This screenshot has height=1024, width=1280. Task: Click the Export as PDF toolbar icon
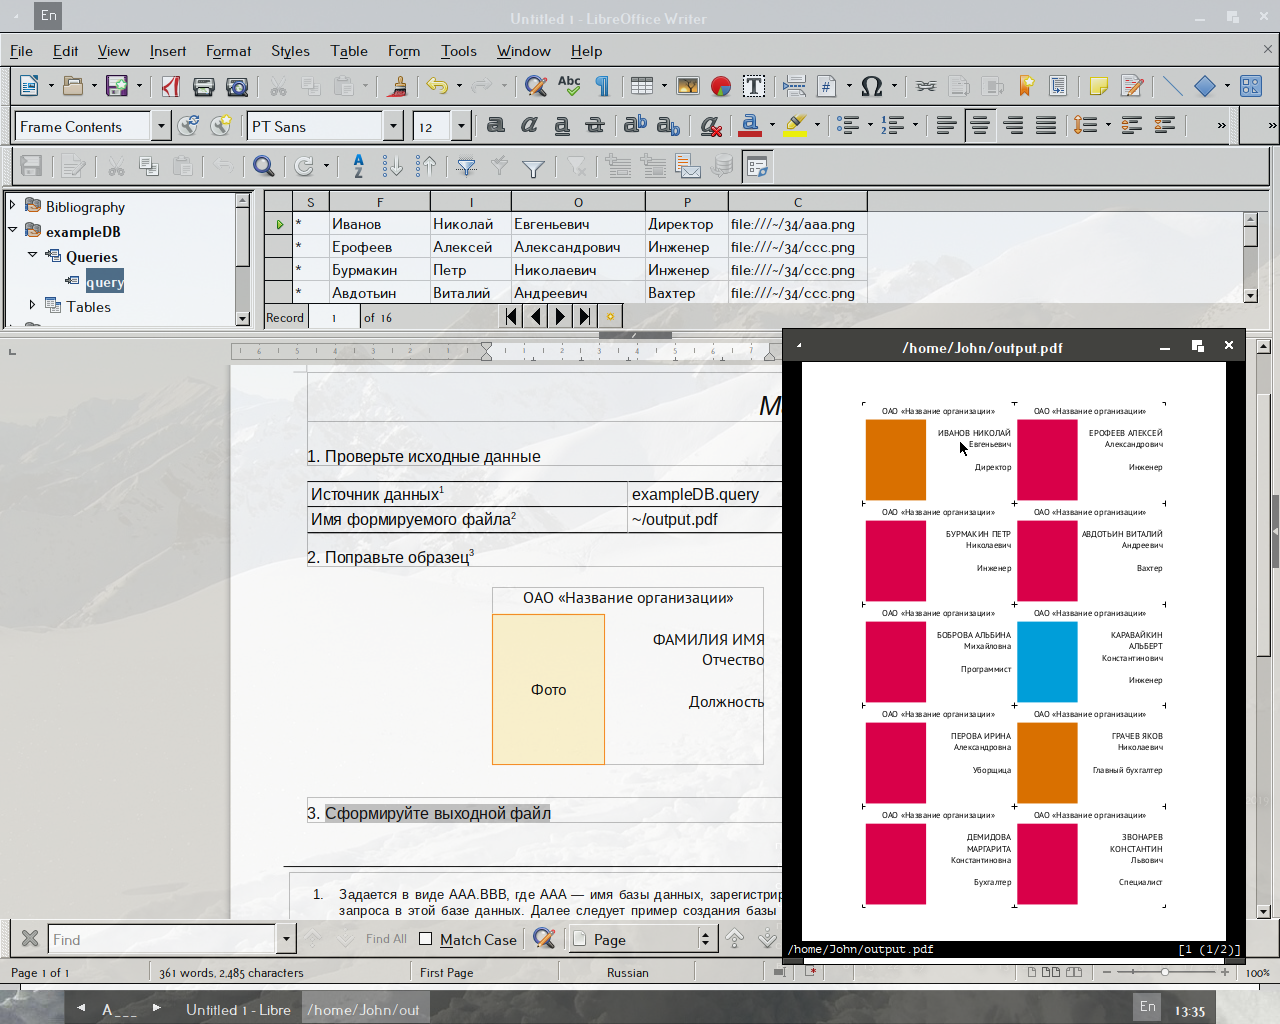[171, 86]
